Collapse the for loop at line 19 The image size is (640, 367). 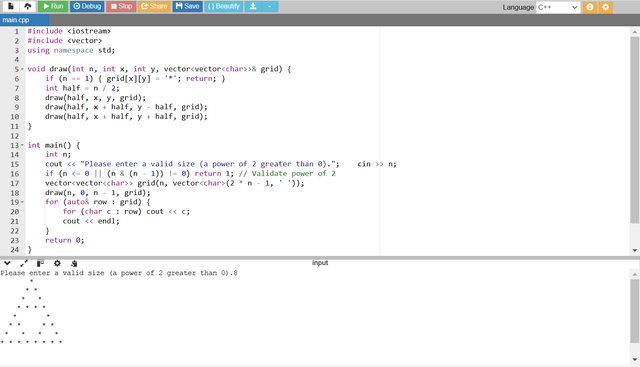click(x=22, y=202)
